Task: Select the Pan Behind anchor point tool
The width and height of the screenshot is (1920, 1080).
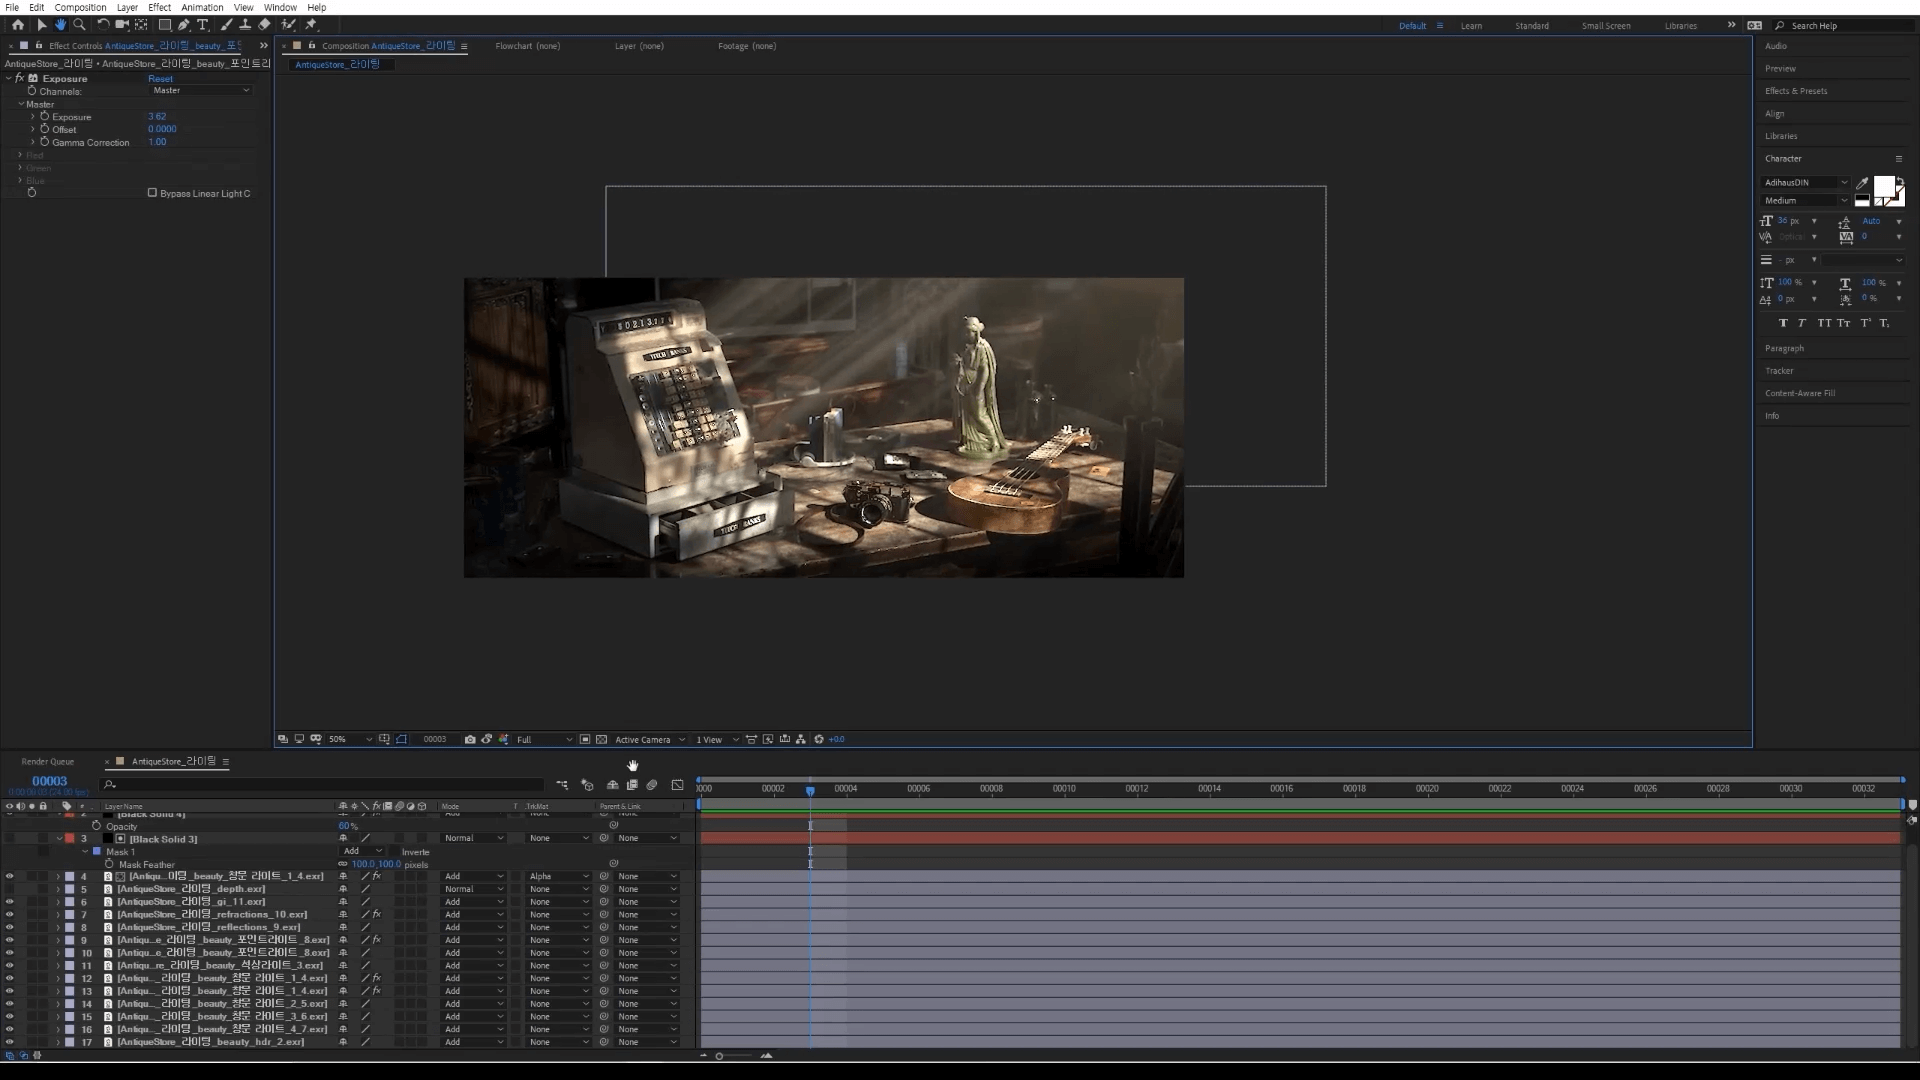Action: coord(141,25)
